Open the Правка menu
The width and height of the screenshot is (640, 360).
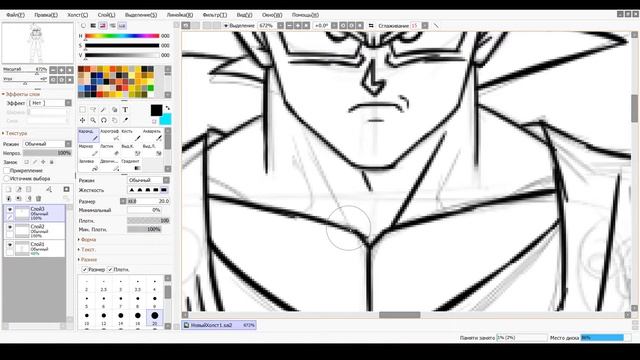(46, 15)
